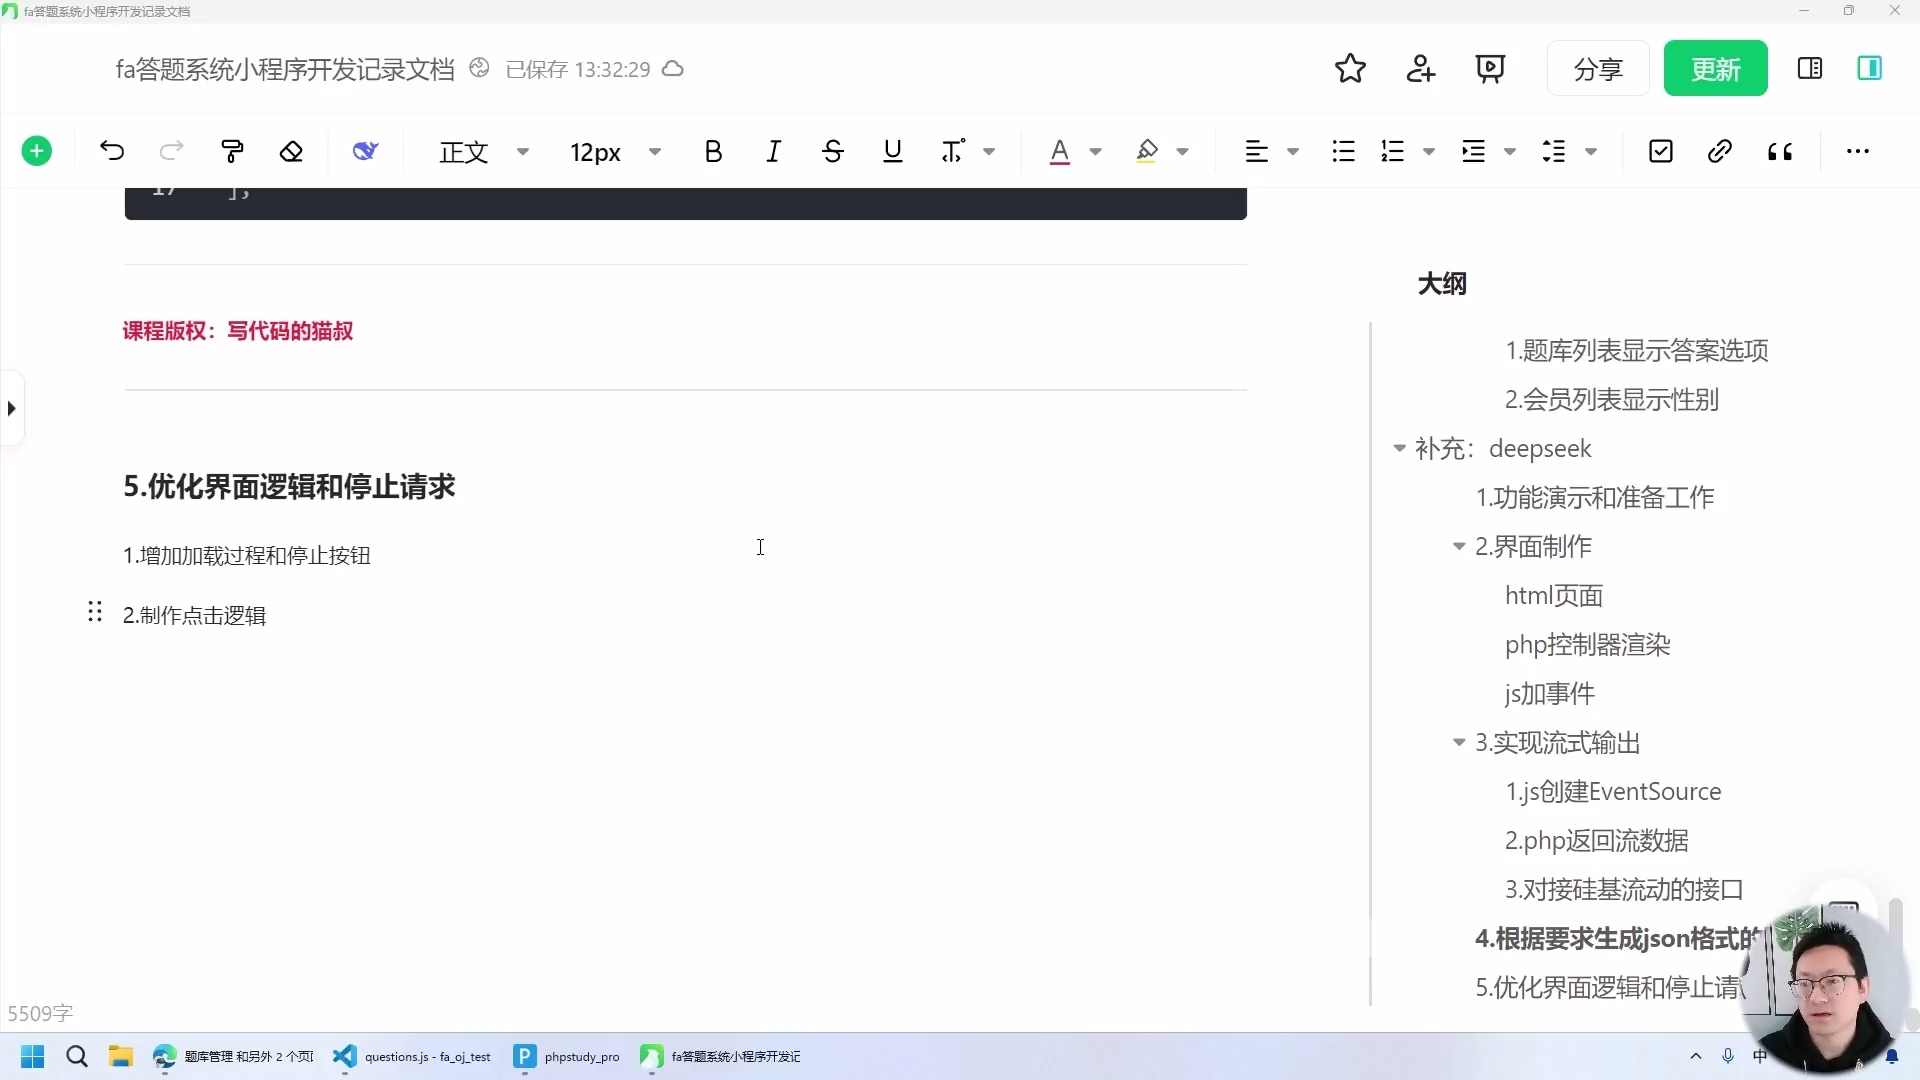
Task: Collapse the 3.实现流式输出 outline section
Action: (x=1460, y=743)
